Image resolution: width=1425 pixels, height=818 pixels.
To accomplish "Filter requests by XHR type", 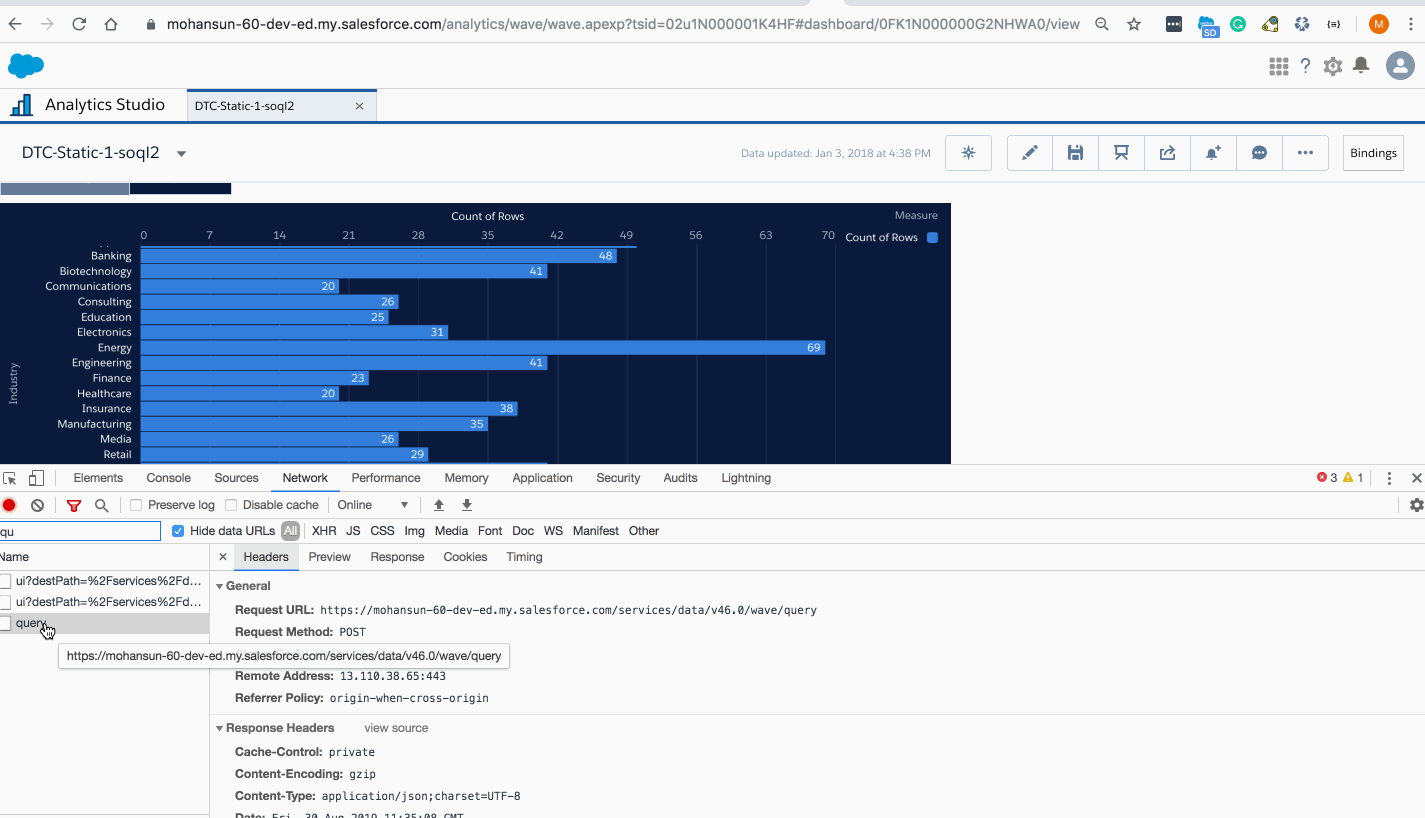I will coord(324,531).
